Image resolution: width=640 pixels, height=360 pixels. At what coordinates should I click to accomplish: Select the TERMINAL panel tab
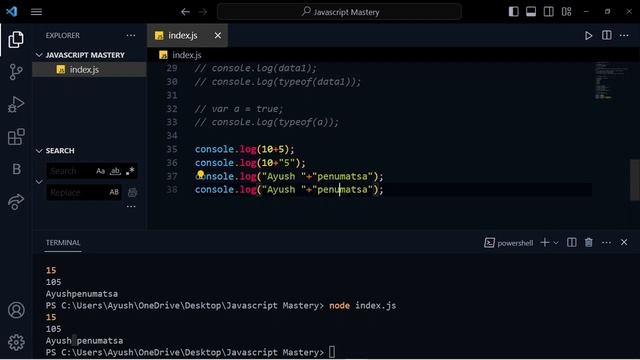click(x=63, y=242)
